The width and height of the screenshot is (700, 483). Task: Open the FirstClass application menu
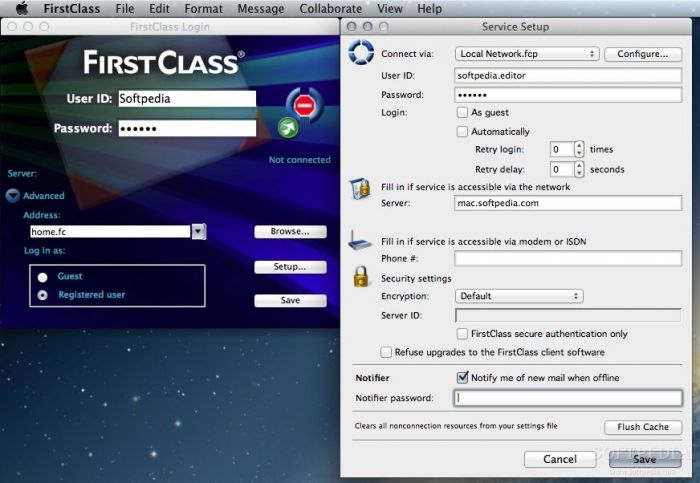(72, 8)
